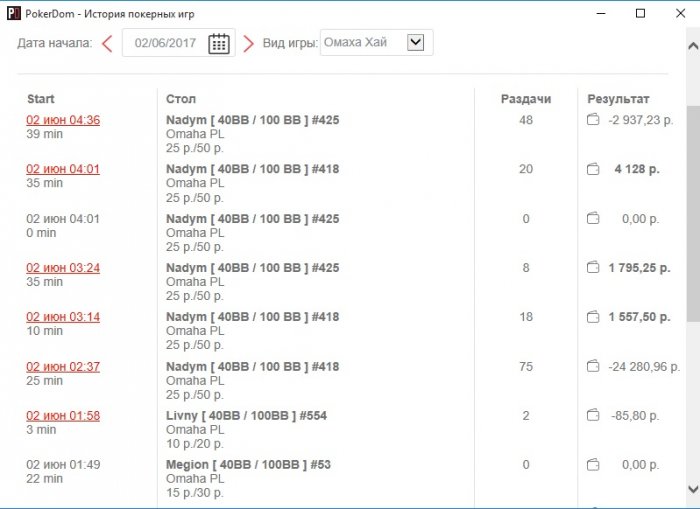Go to next date with right arrow
The width and height of the screenshot is (700, 509).
click(x=248, y=44)
